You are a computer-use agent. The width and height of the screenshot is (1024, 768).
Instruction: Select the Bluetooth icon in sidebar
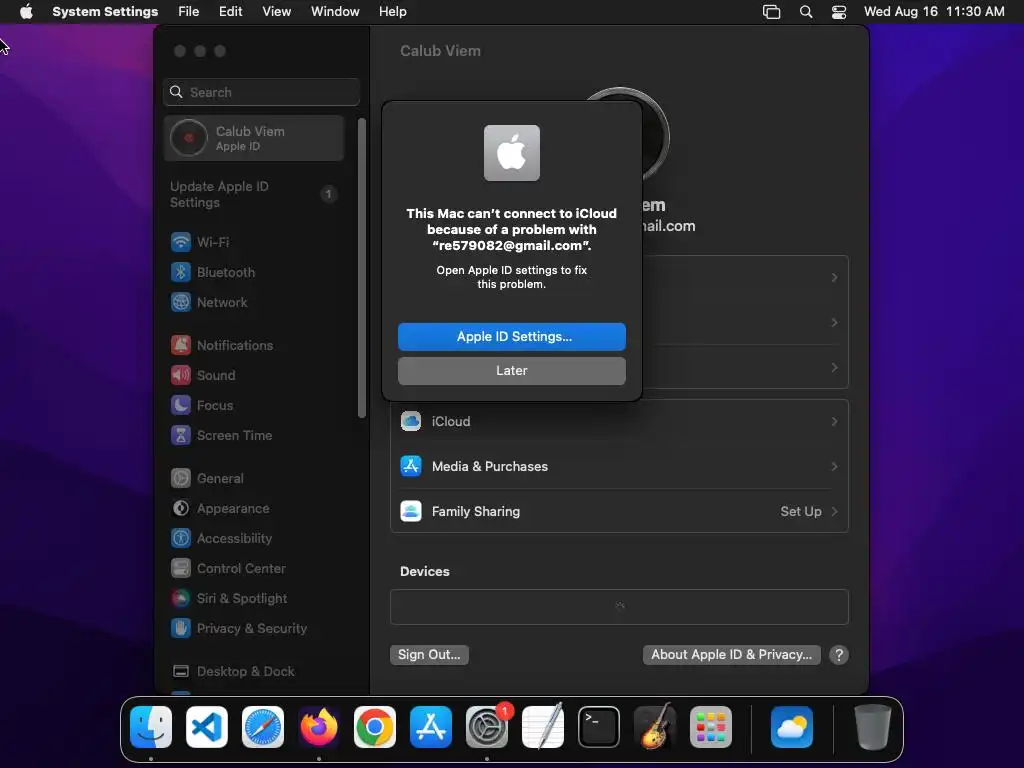181,272
